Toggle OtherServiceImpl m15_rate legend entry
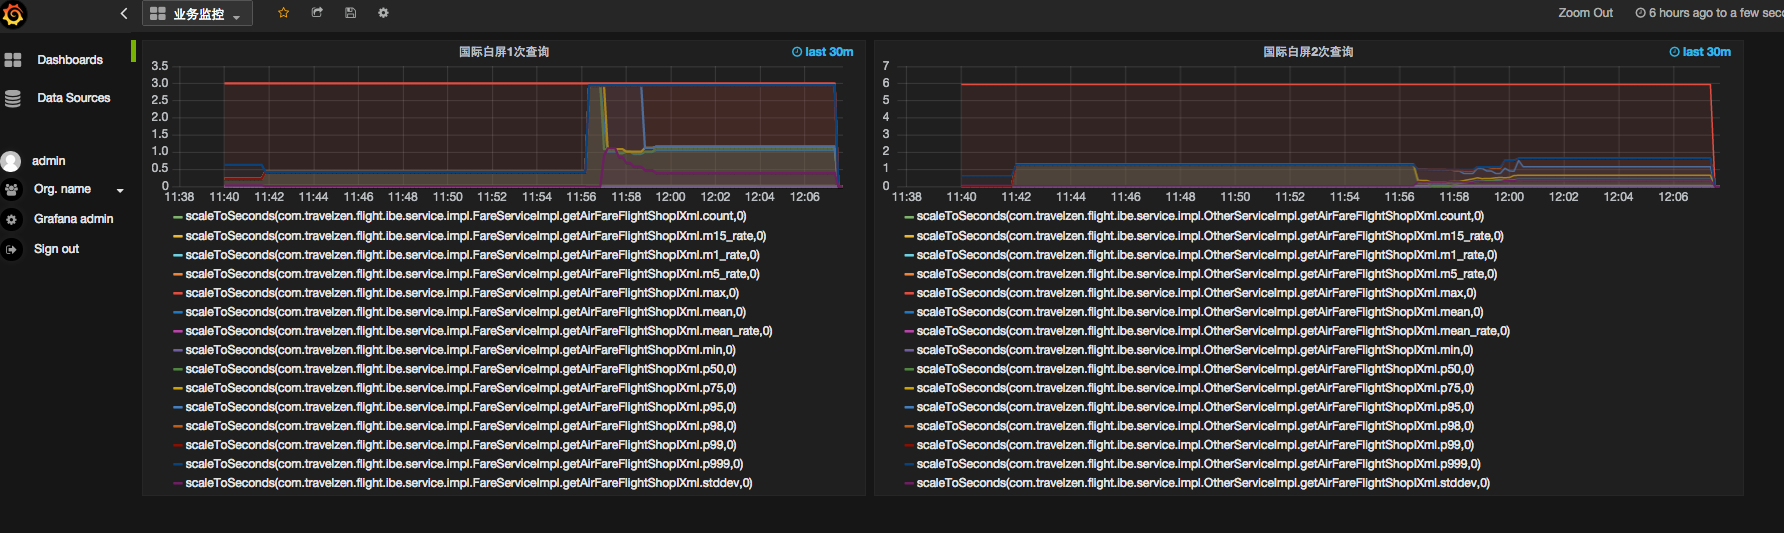Screen dimensions: 1784x533 coord(1210,236)
